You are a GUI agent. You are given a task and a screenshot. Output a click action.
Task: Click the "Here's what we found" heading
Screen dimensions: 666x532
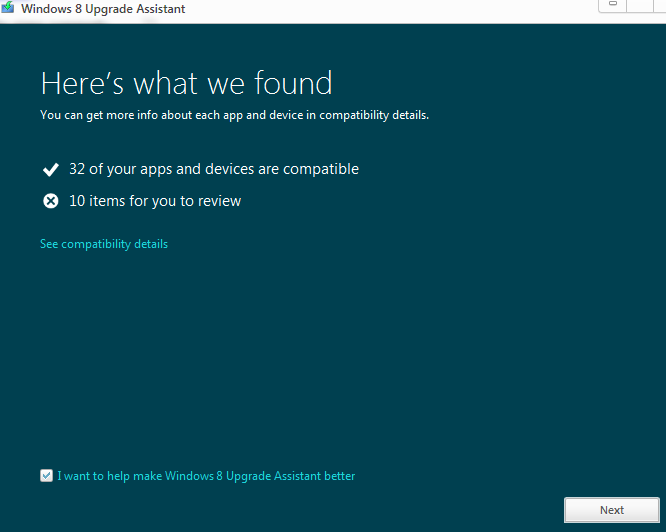coord(186,83)
